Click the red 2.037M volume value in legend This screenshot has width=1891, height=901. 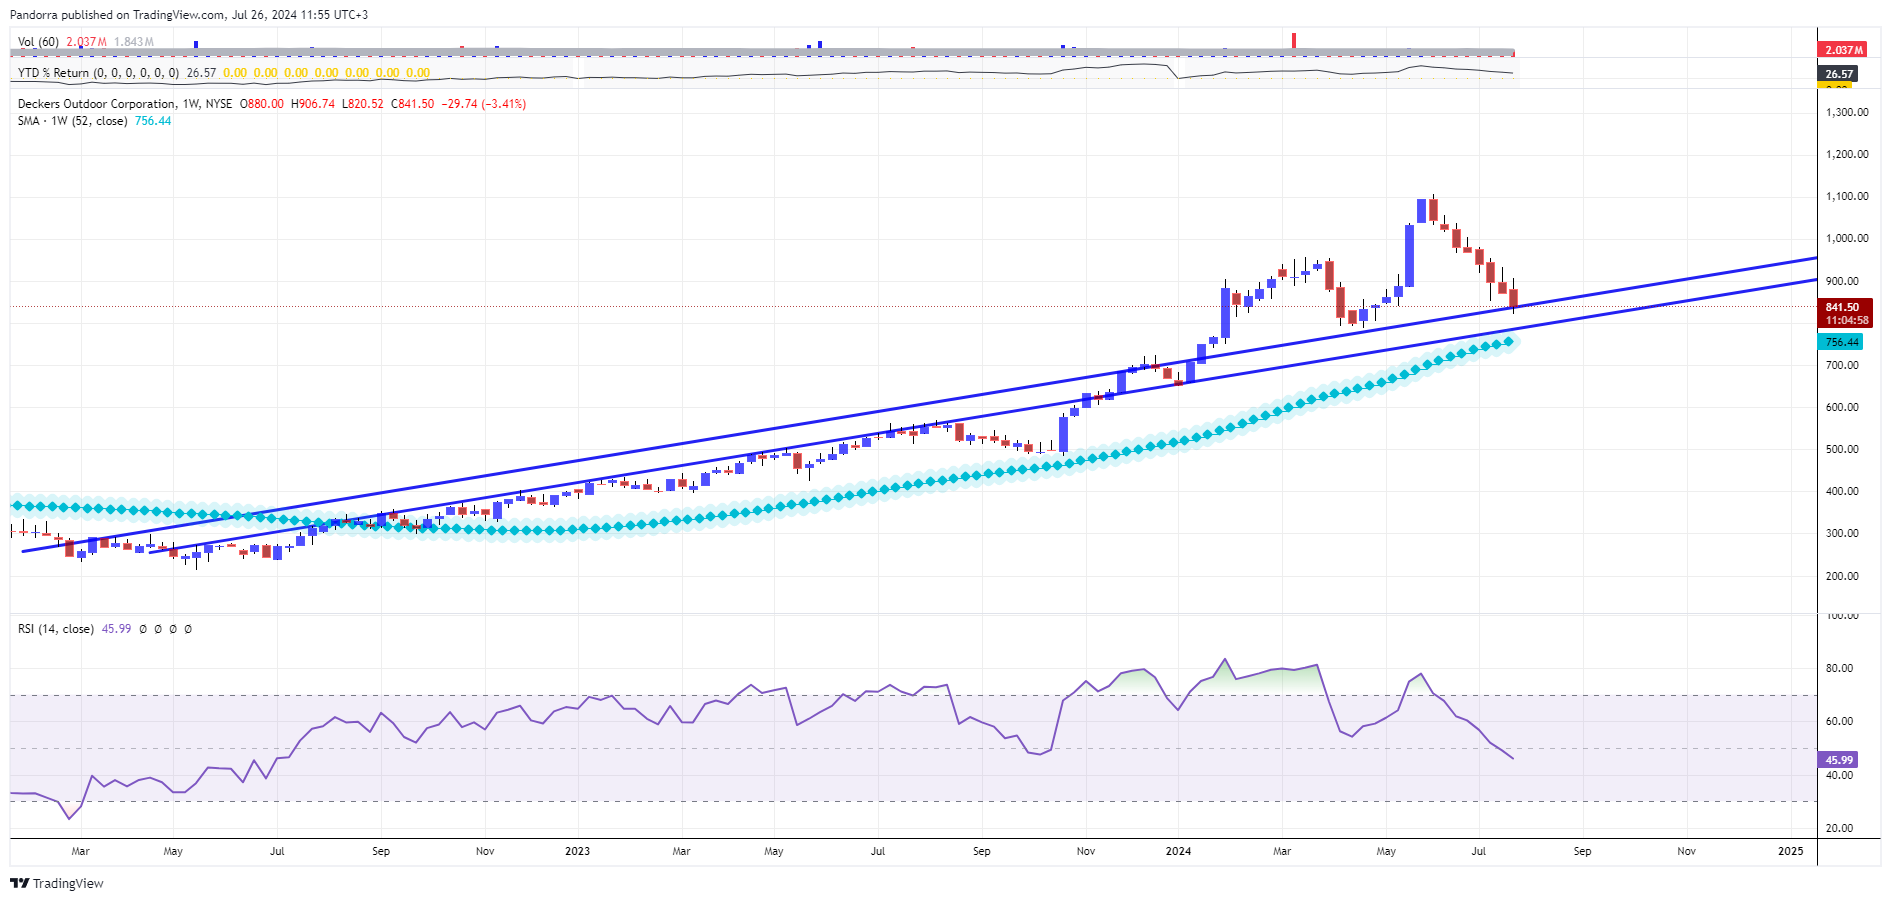[86, 42]
